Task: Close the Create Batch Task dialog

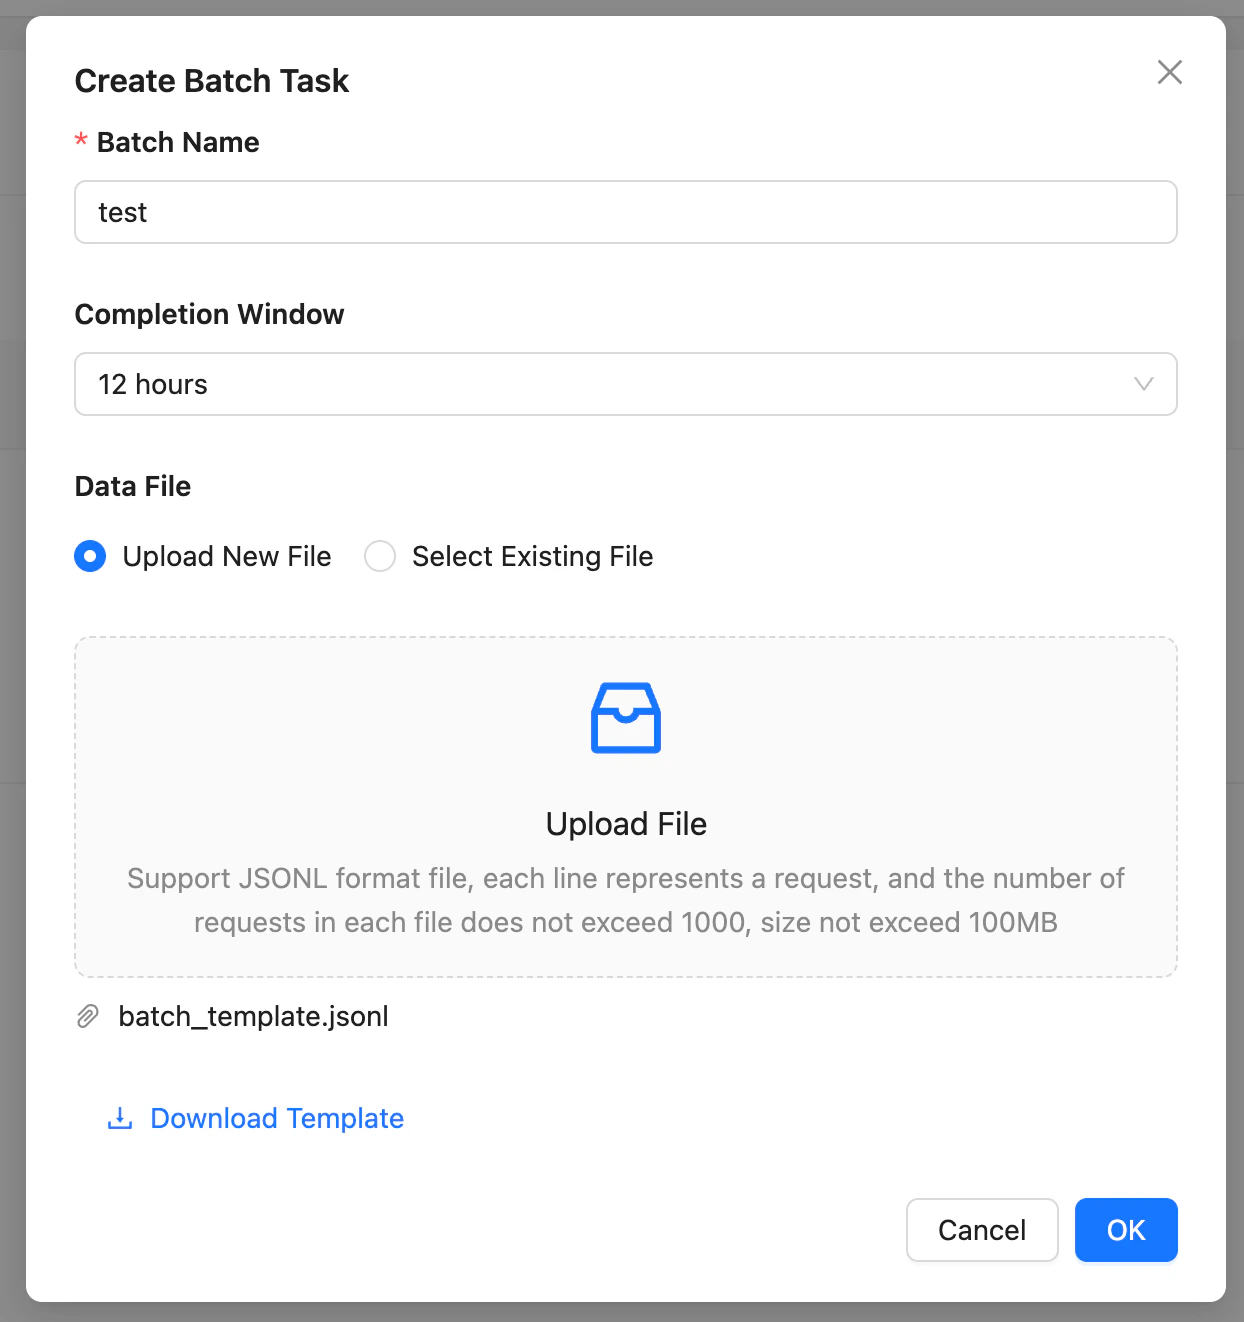Action: tap(1170, 72)
